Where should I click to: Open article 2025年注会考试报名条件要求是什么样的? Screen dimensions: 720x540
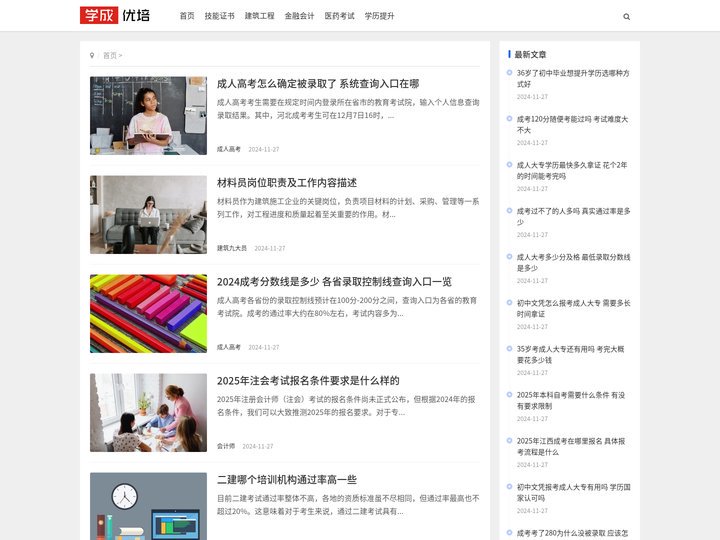click(x=308, y=381)
